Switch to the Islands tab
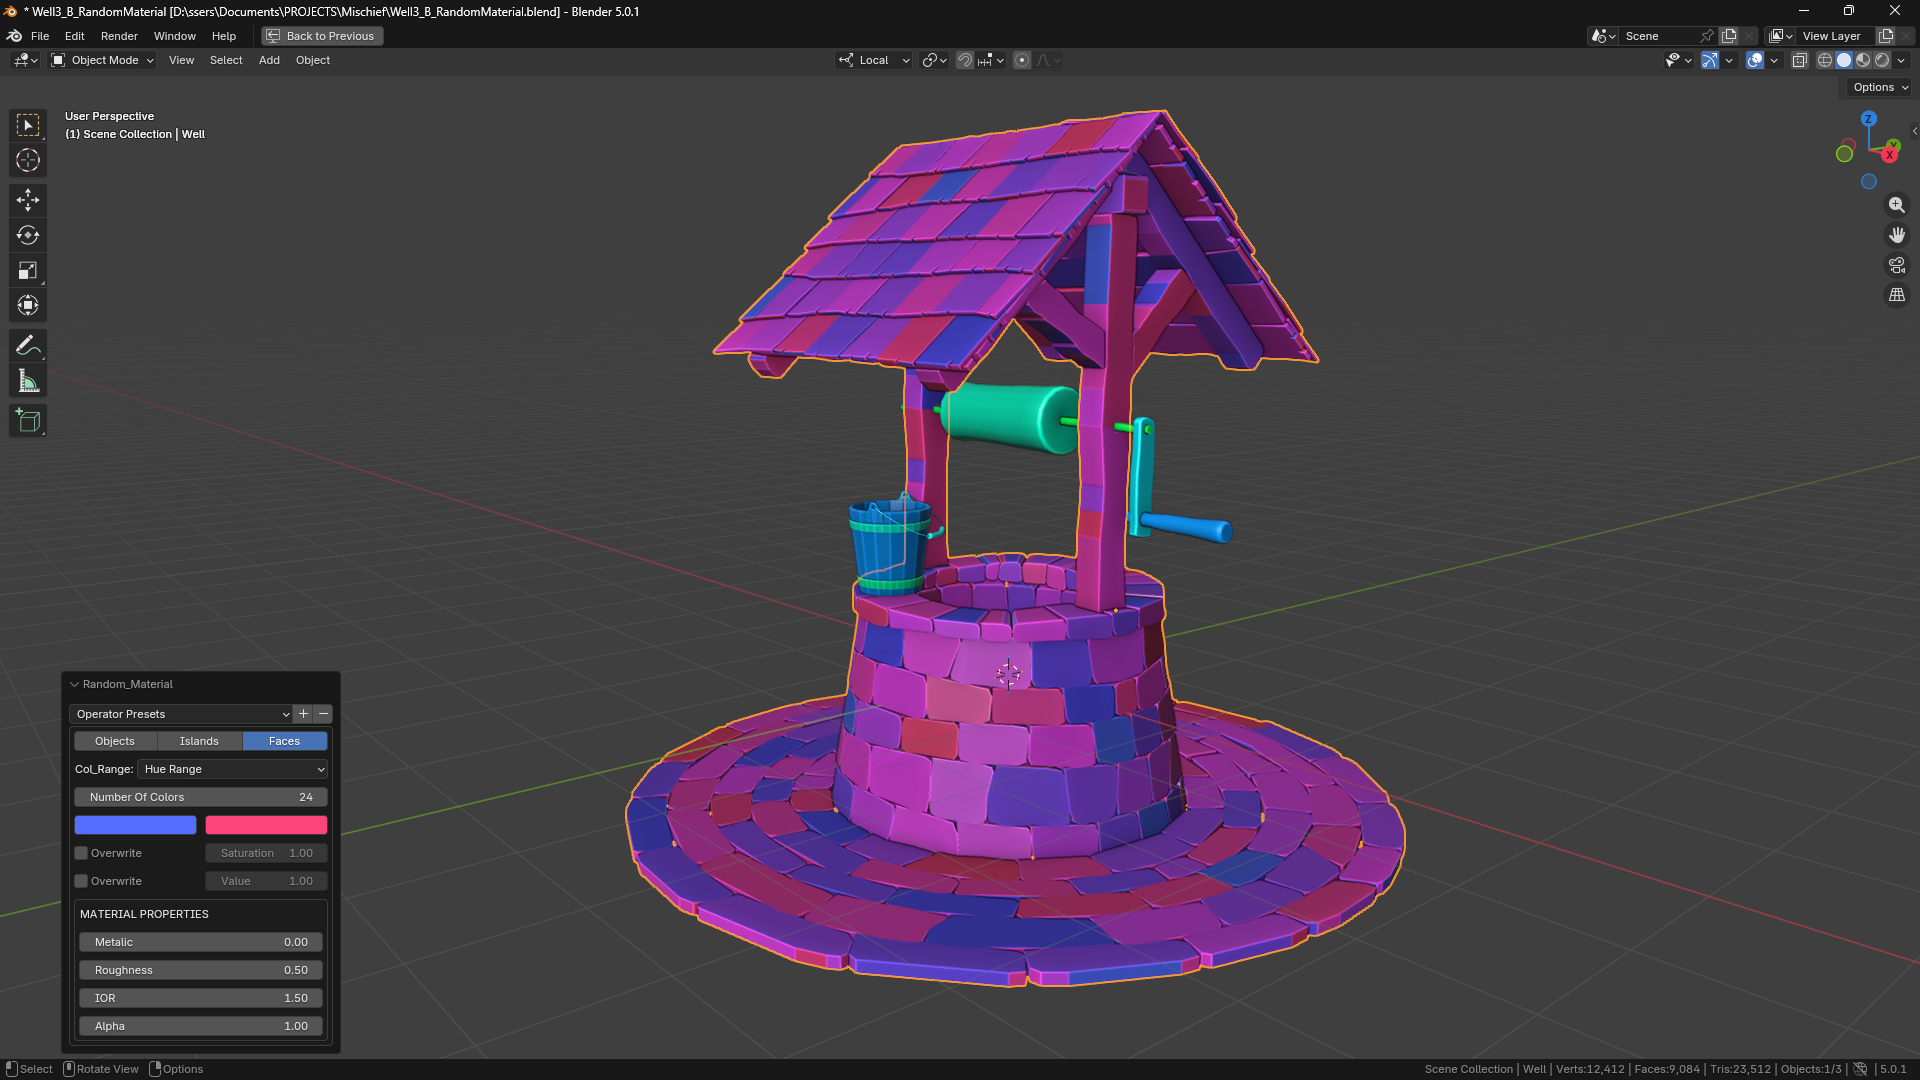 click(x=199, y=741)
